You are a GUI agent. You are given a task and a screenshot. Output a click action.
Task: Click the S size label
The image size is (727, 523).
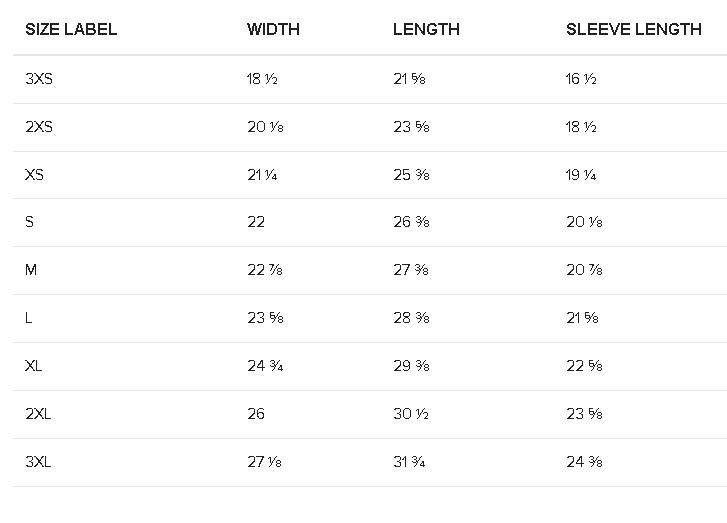(29, 222)
